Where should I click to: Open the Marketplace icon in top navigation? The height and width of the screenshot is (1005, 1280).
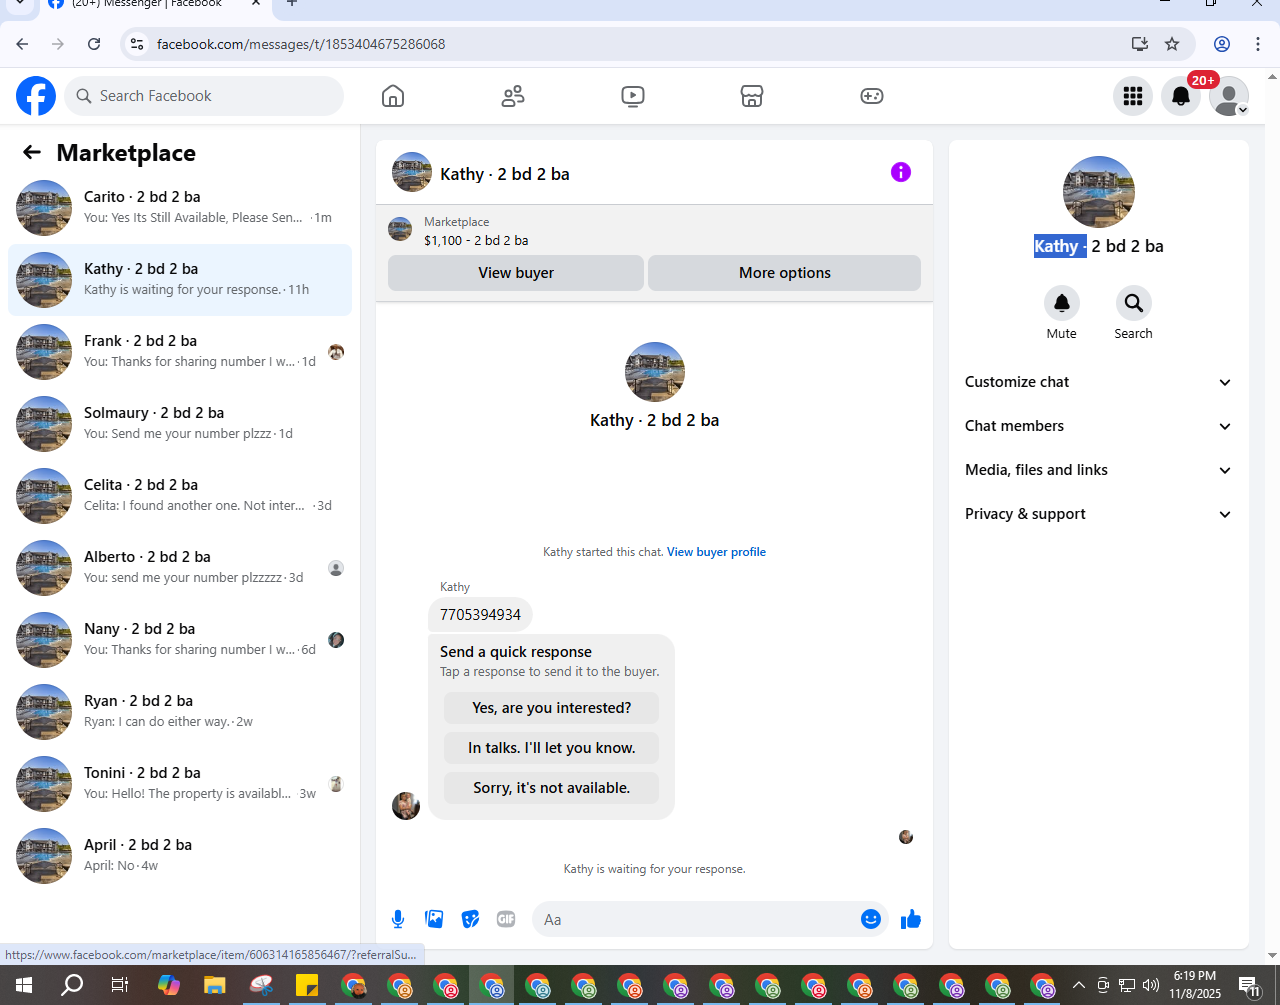(752, 96)
